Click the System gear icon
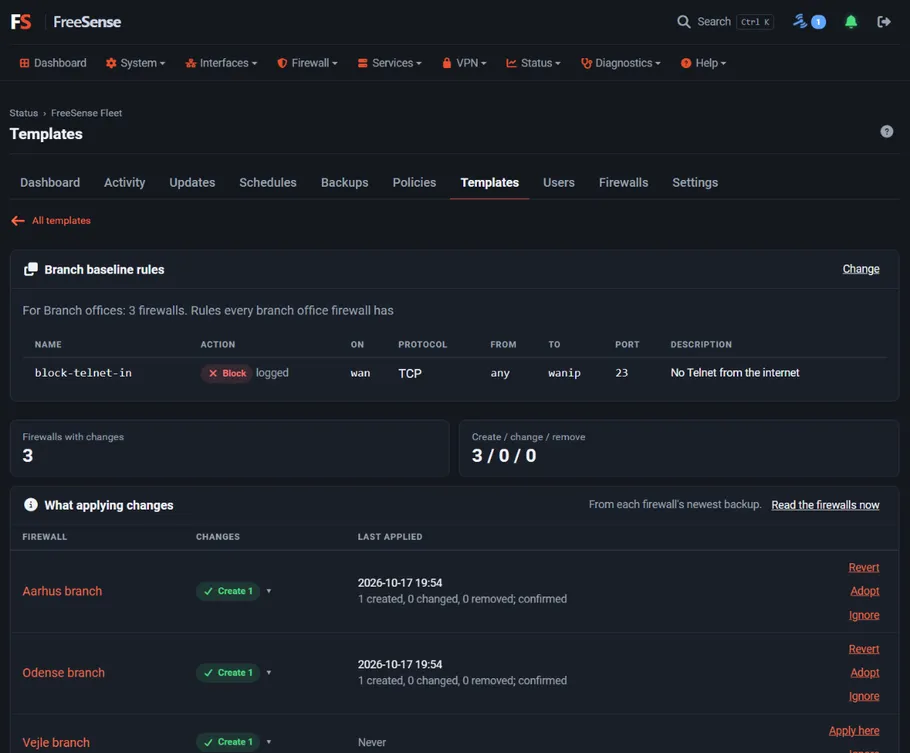 (111, 63)
